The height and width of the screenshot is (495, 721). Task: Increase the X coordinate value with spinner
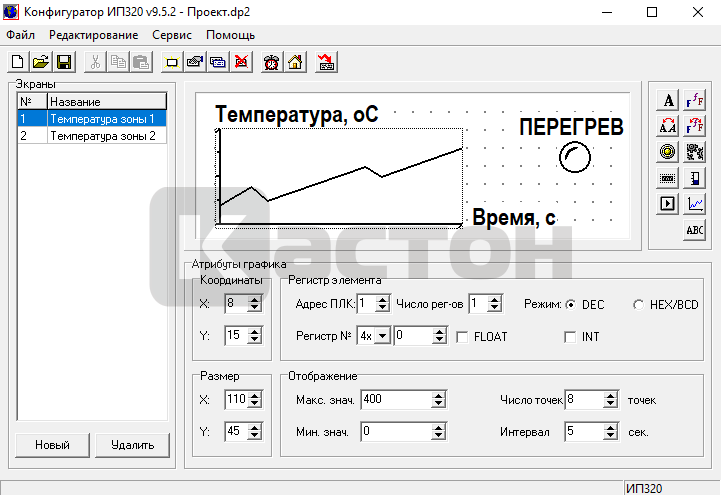click(254, 299)
